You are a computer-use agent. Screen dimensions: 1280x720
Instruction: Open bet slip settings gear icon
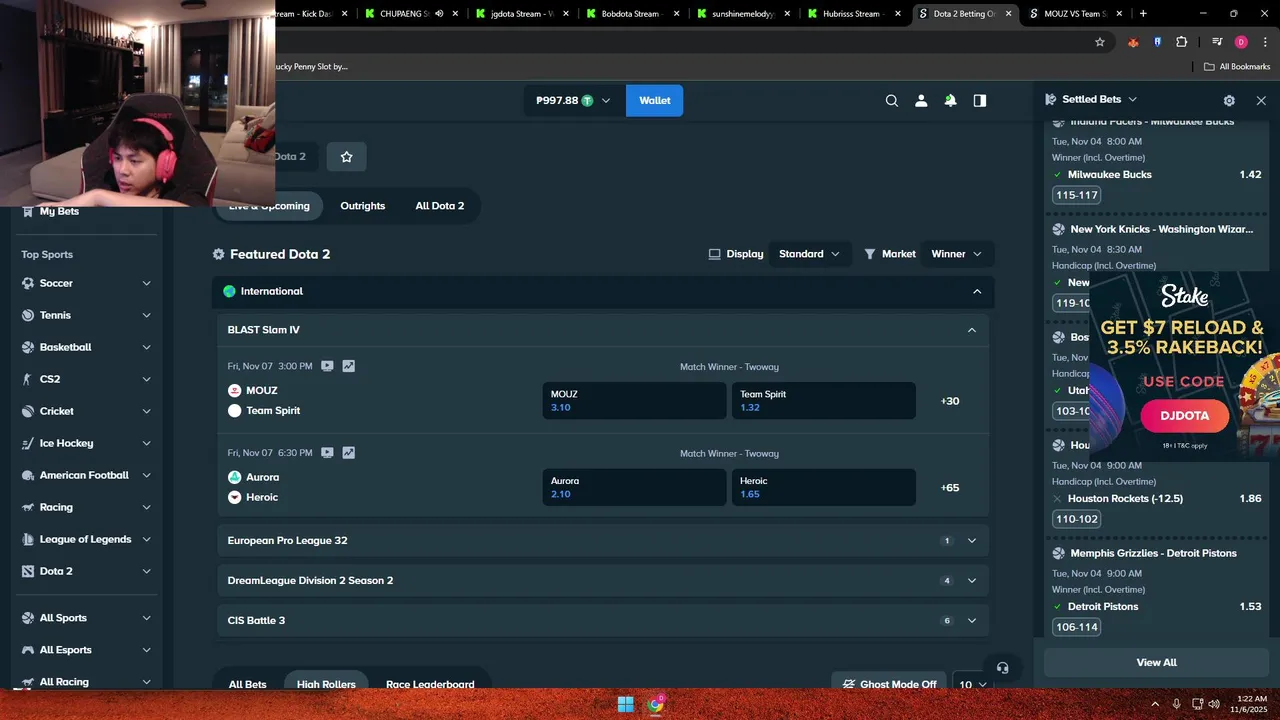click(x=1229, y=100)
